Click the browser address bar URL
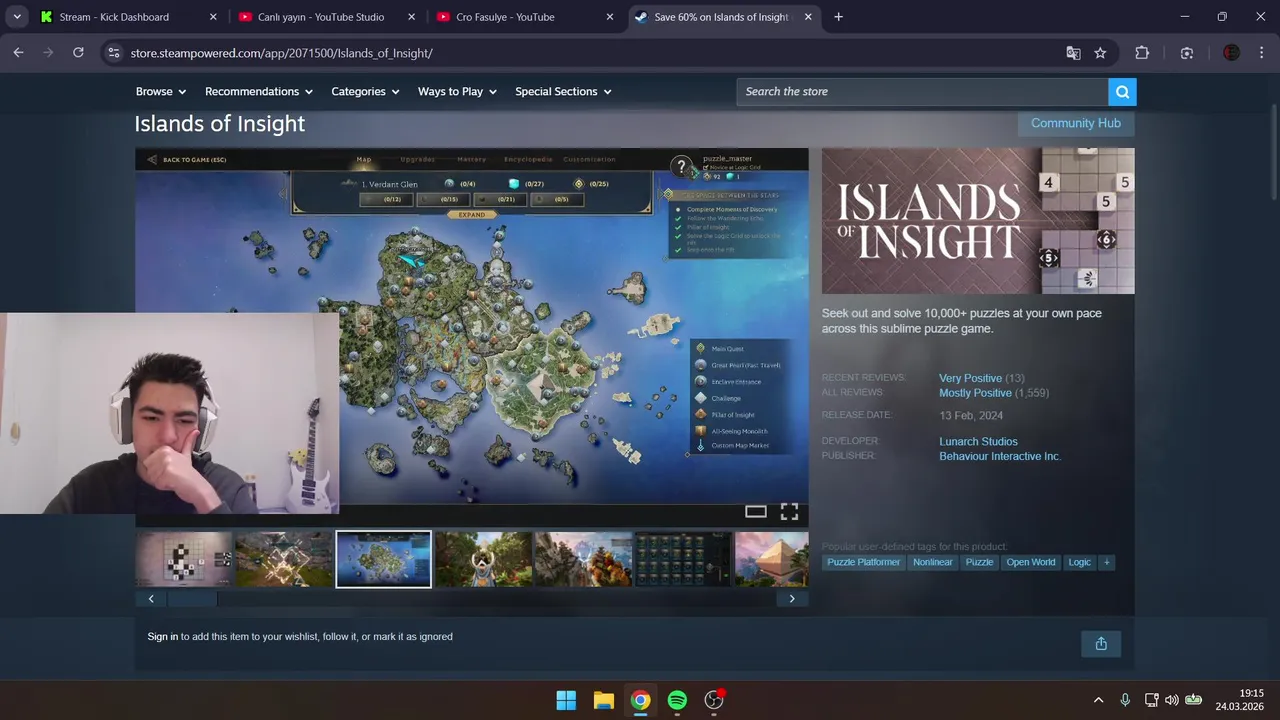 [x=281, y=53]
